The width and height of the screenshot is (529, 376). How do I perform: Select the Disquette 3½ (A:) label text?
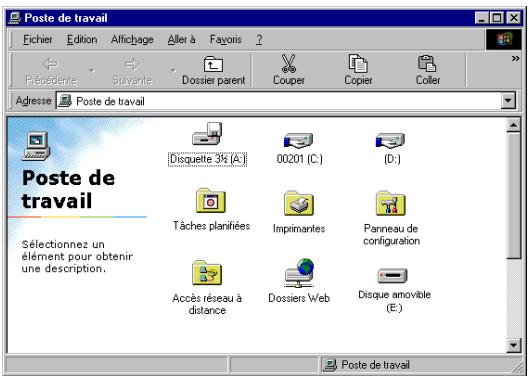point(207,159)
